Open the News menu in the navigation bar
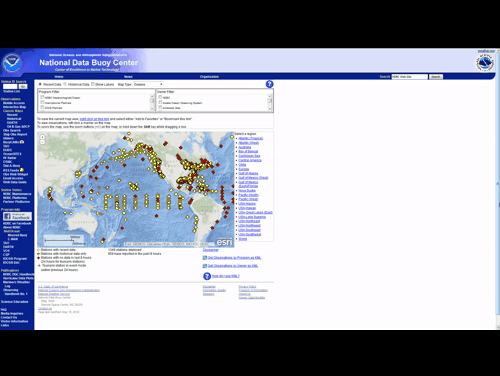 pyautogui.click(x=128, y=77)
